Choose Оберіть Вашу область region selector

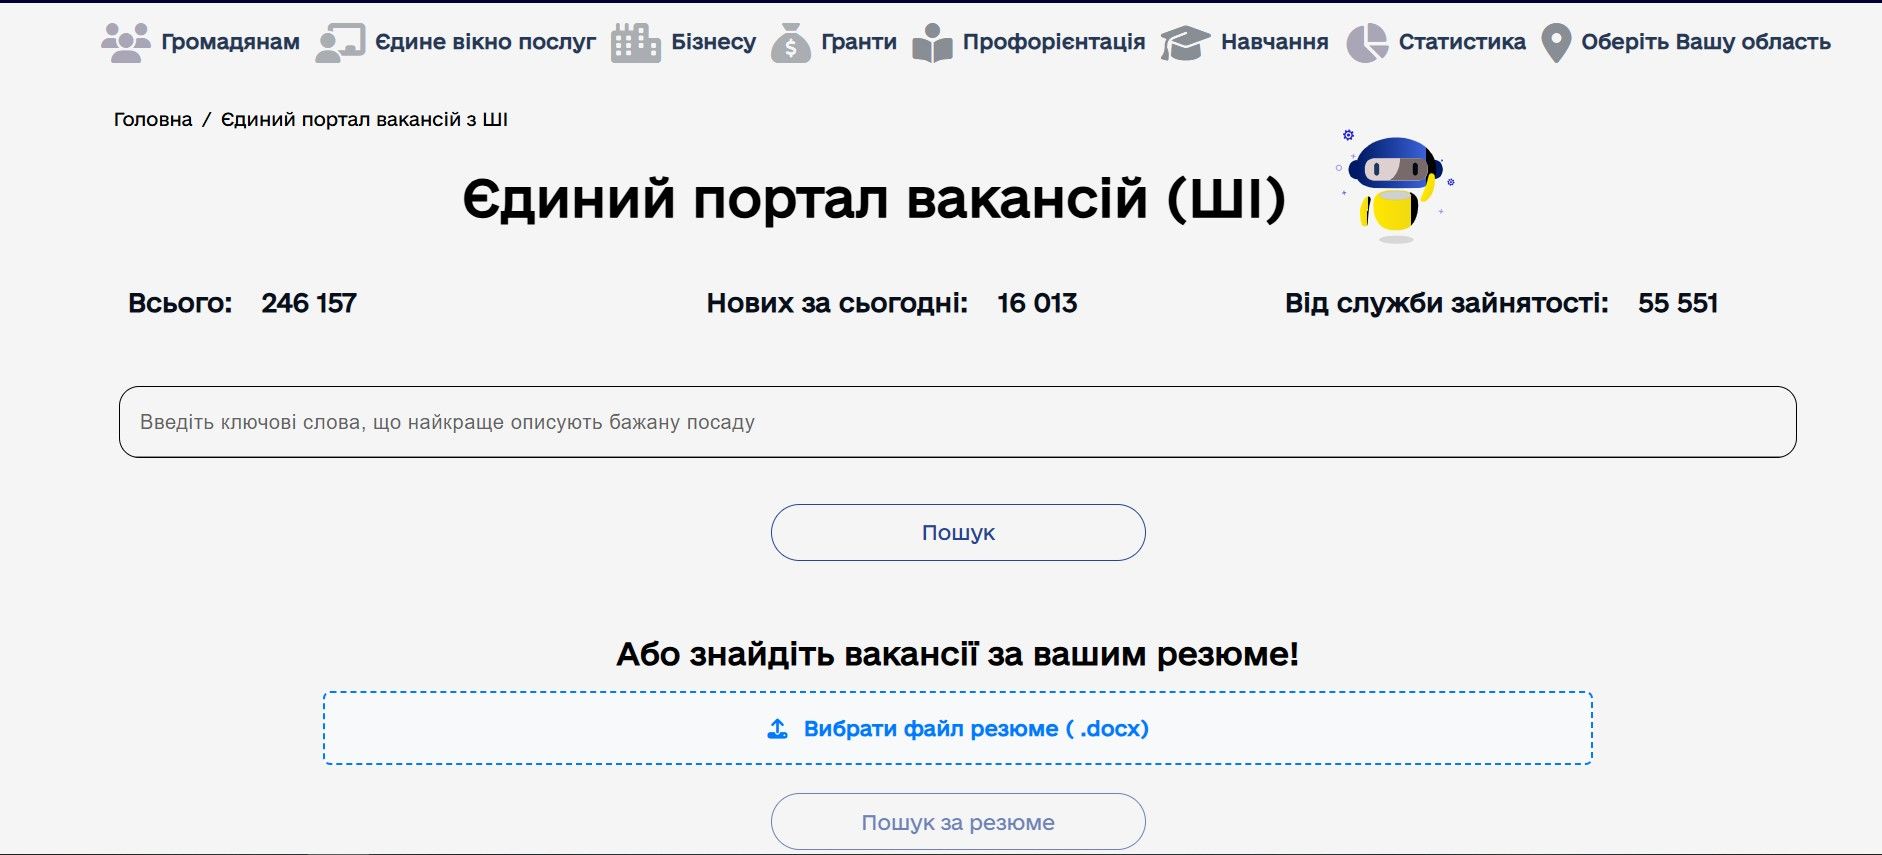[1706, 42]
